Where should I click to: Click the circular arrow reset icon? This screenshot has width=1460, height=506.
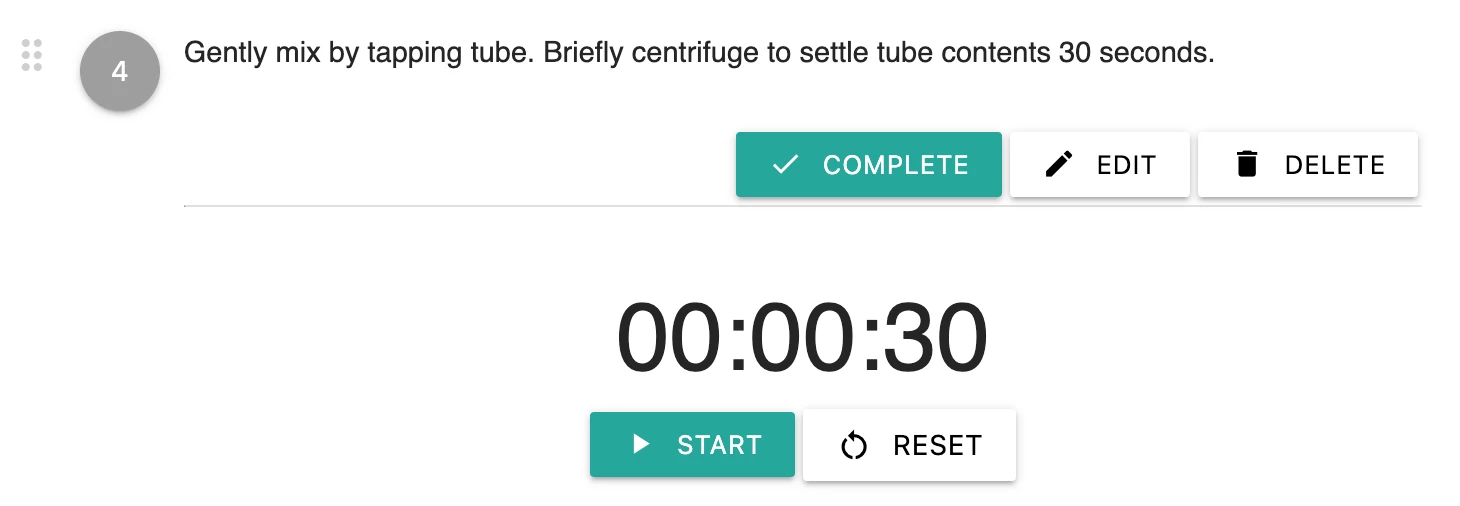[x=854, y=445]
